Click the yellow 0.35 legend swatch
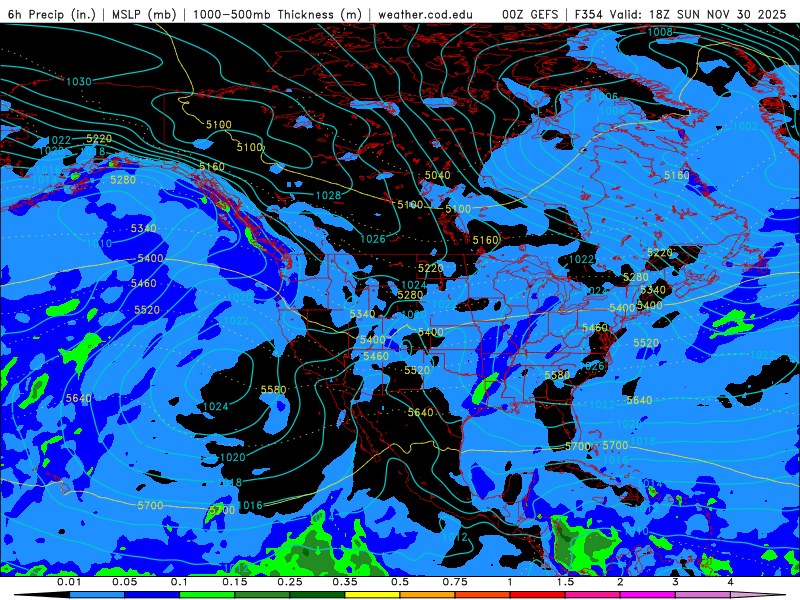800x600 pixels. [372, 595]
